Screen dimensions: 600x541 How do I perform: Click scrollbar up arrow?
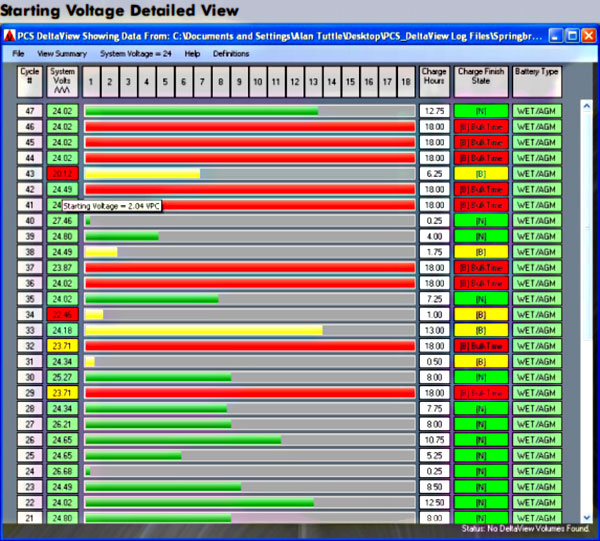coord(587,107)
